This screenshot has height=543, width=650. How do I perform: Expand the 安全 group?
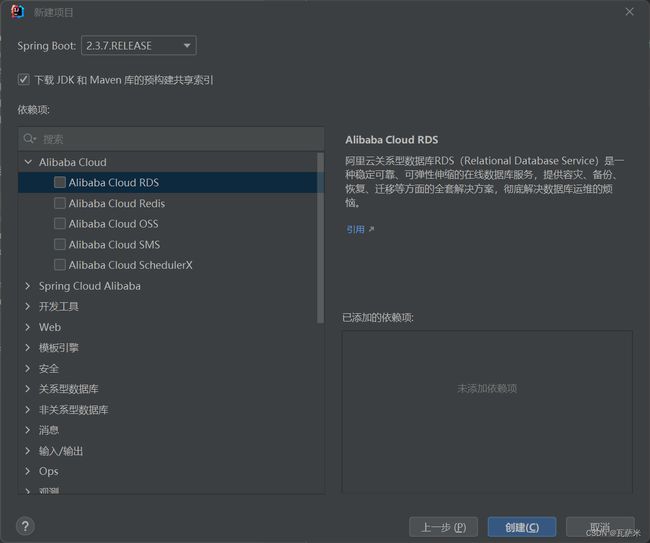28,368
